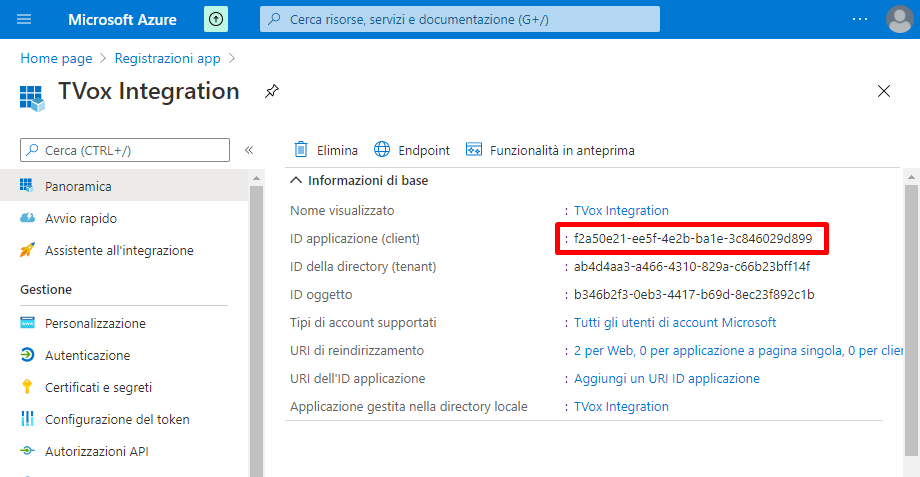Open Personalizzazione settings
This screenshot has height=477, width=920.
coord(95,323)
